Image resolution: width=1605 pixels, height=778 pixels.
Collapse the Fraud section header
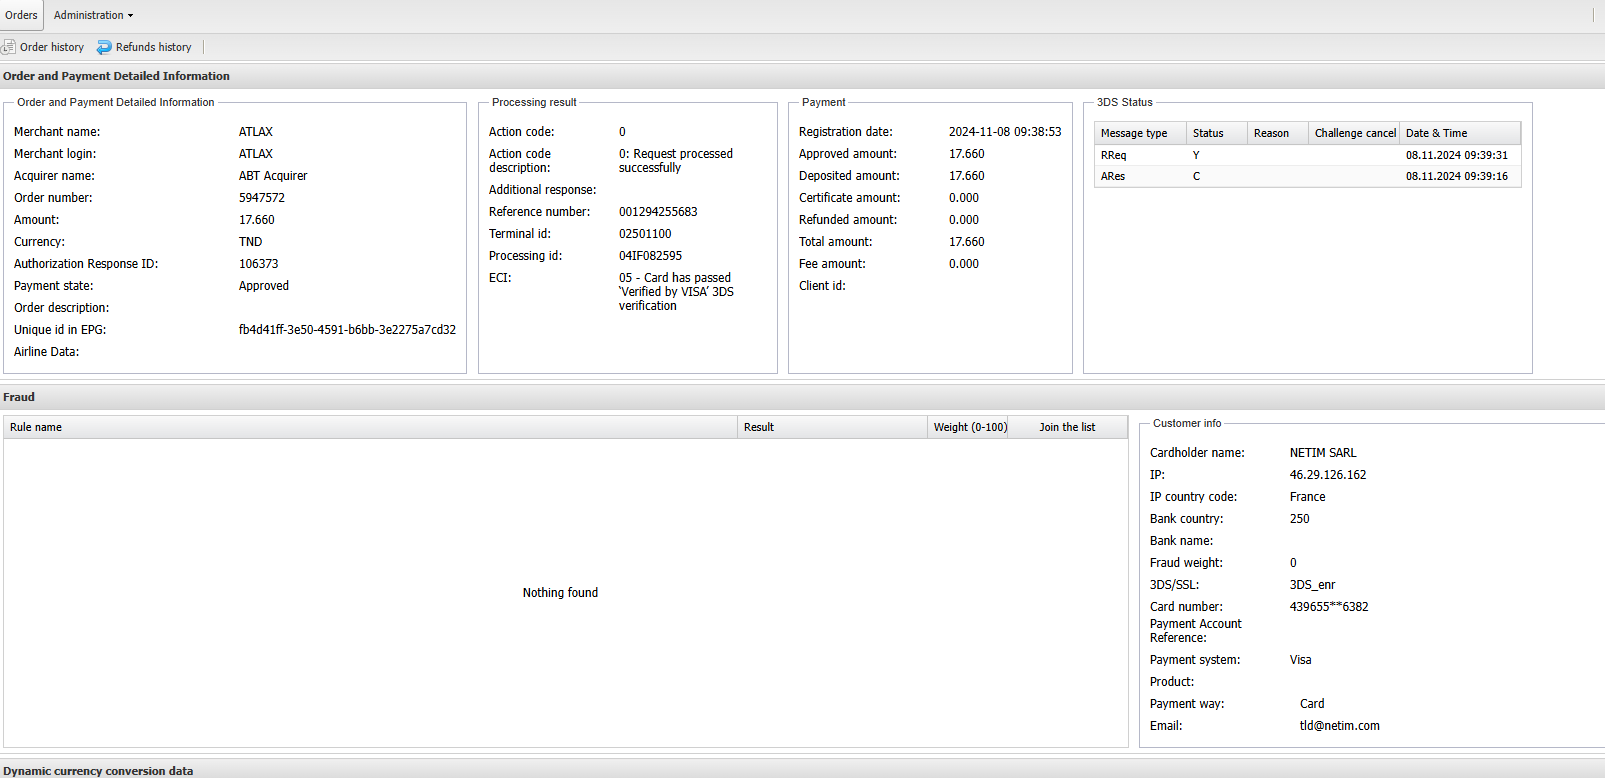click(x=19, y=397)
